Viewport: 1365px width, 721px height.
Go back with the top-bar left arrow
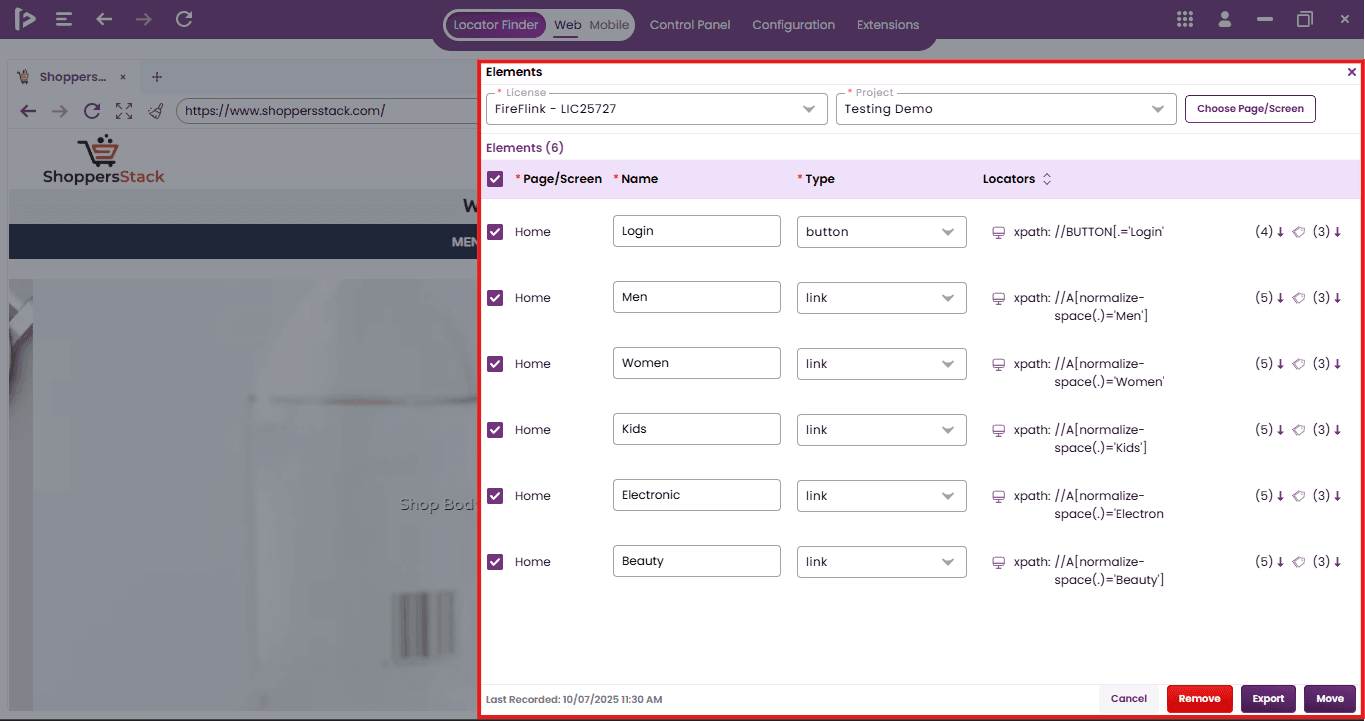coord(104,19)
